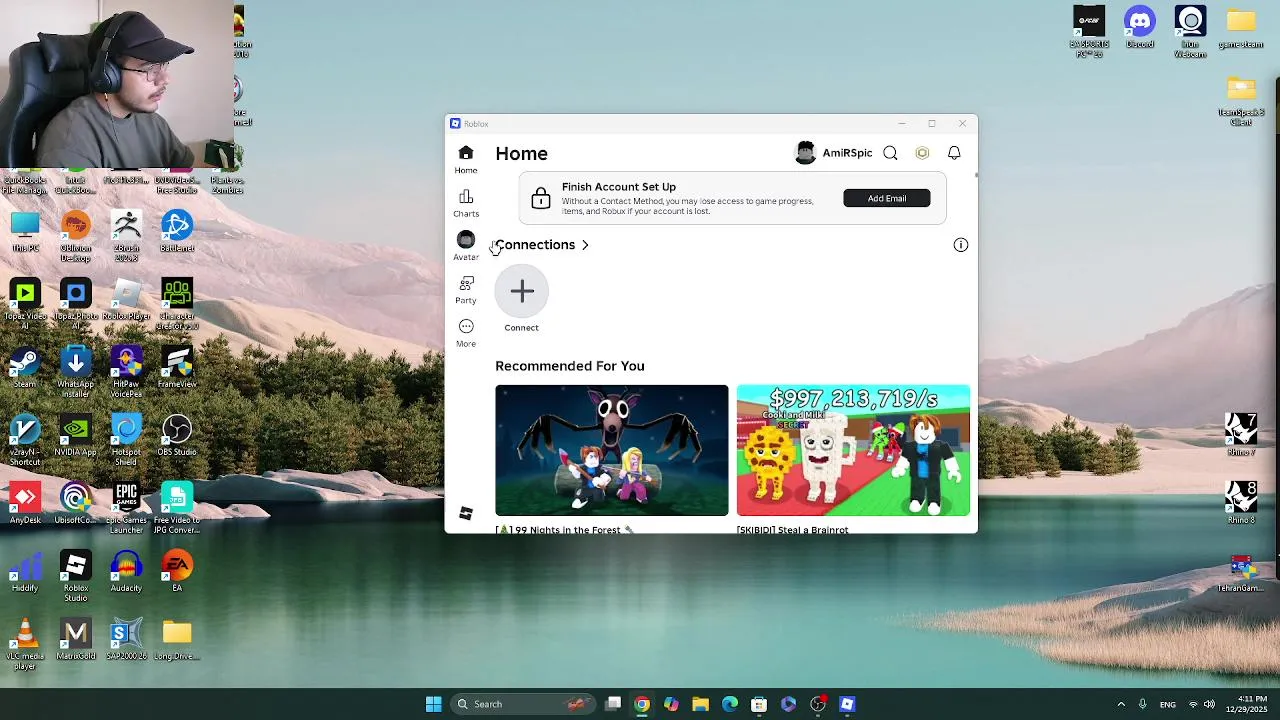Select the HitPaw VoicePea desktop icon
The width and height of the screenshot is (1280, 720).
pyautogui.click(x=126, y=373)
